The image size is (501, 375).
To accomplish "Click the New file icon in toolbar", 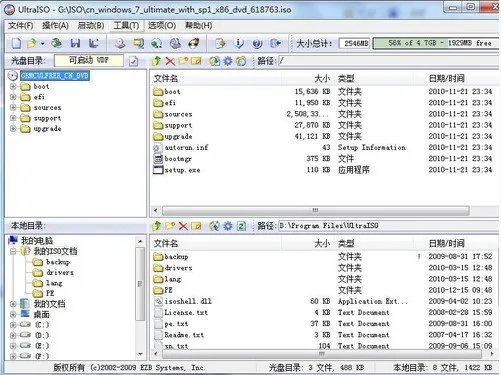I will 16,43.
